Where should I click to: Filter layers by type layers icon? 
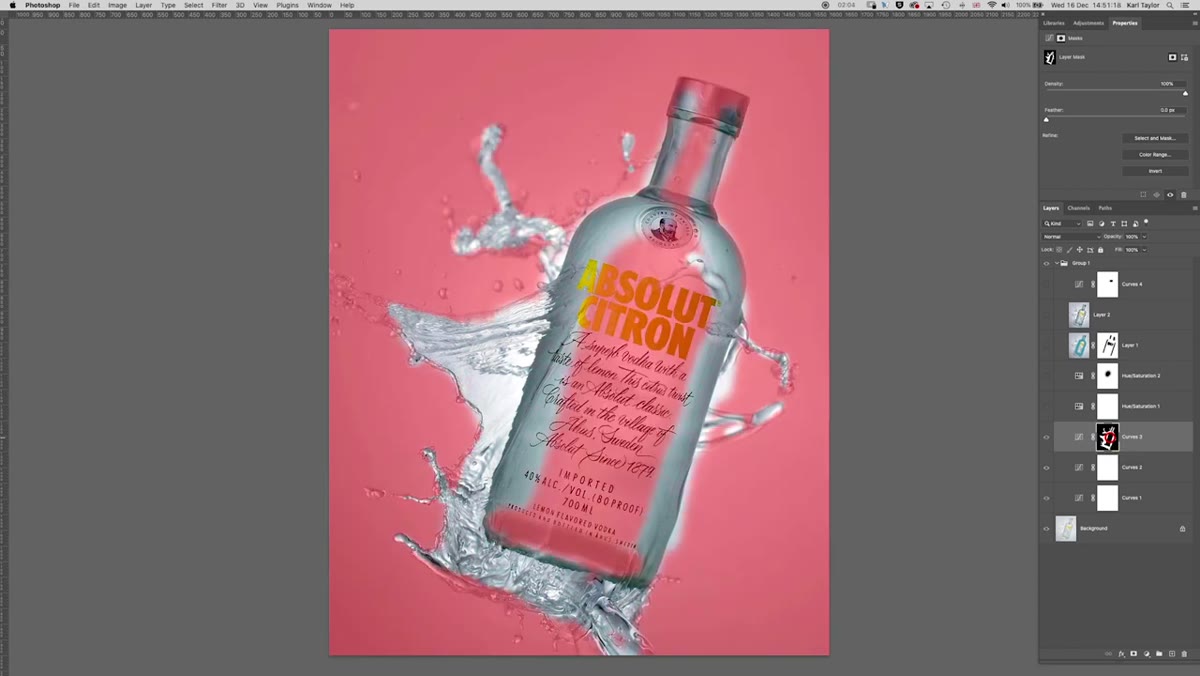tap(1113, 224)
